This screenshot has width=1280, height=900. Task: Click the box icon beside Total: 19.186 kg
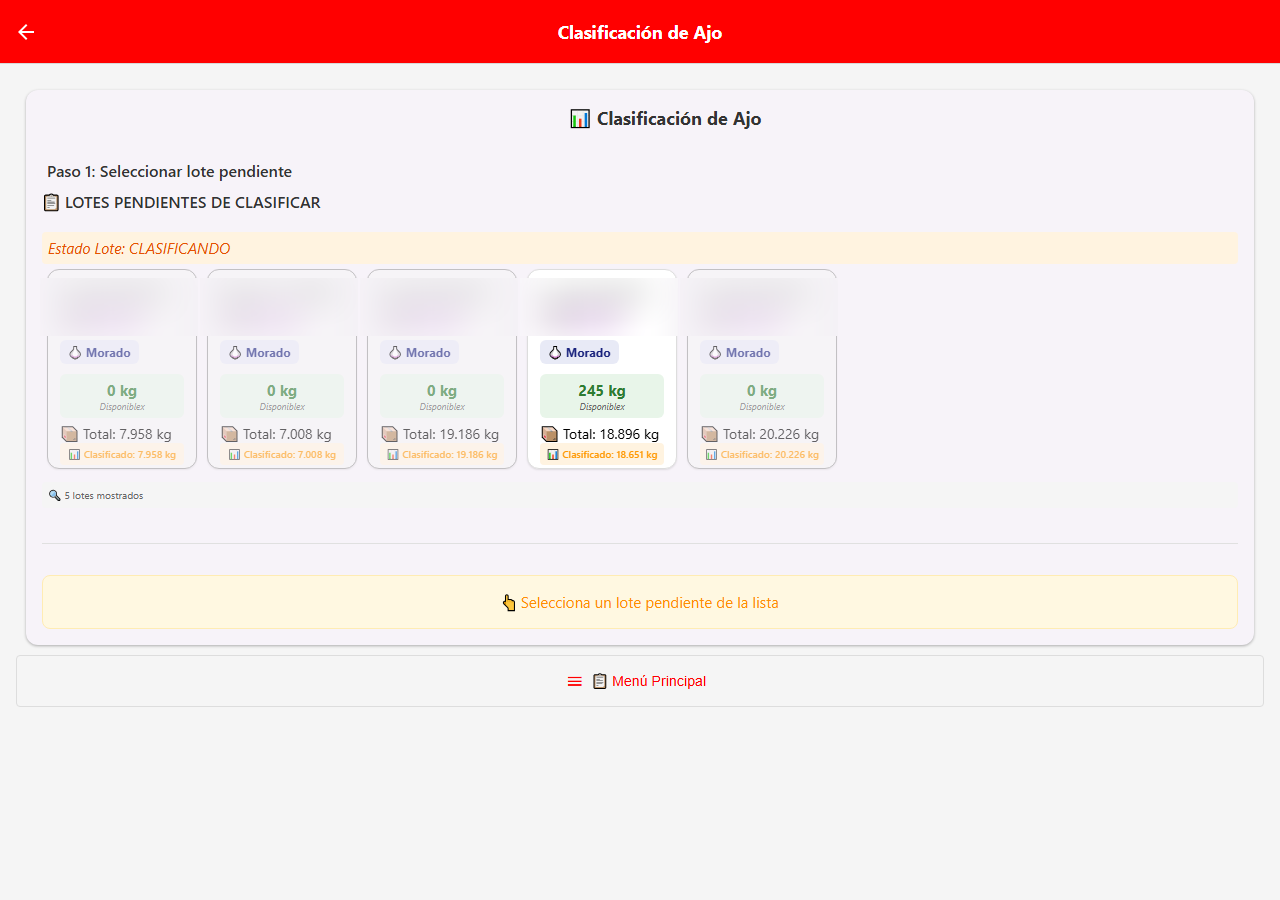coord(390,434)
